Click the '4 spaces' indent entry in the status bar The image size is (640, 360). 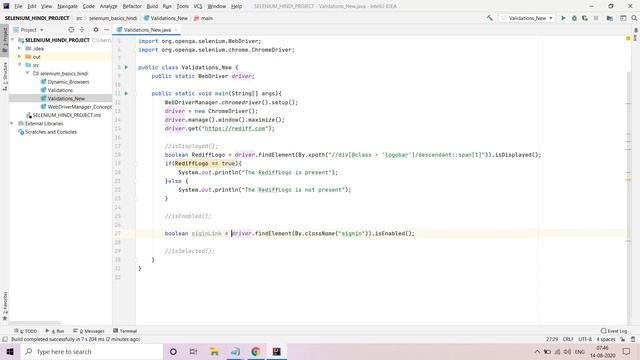[606, 339]
